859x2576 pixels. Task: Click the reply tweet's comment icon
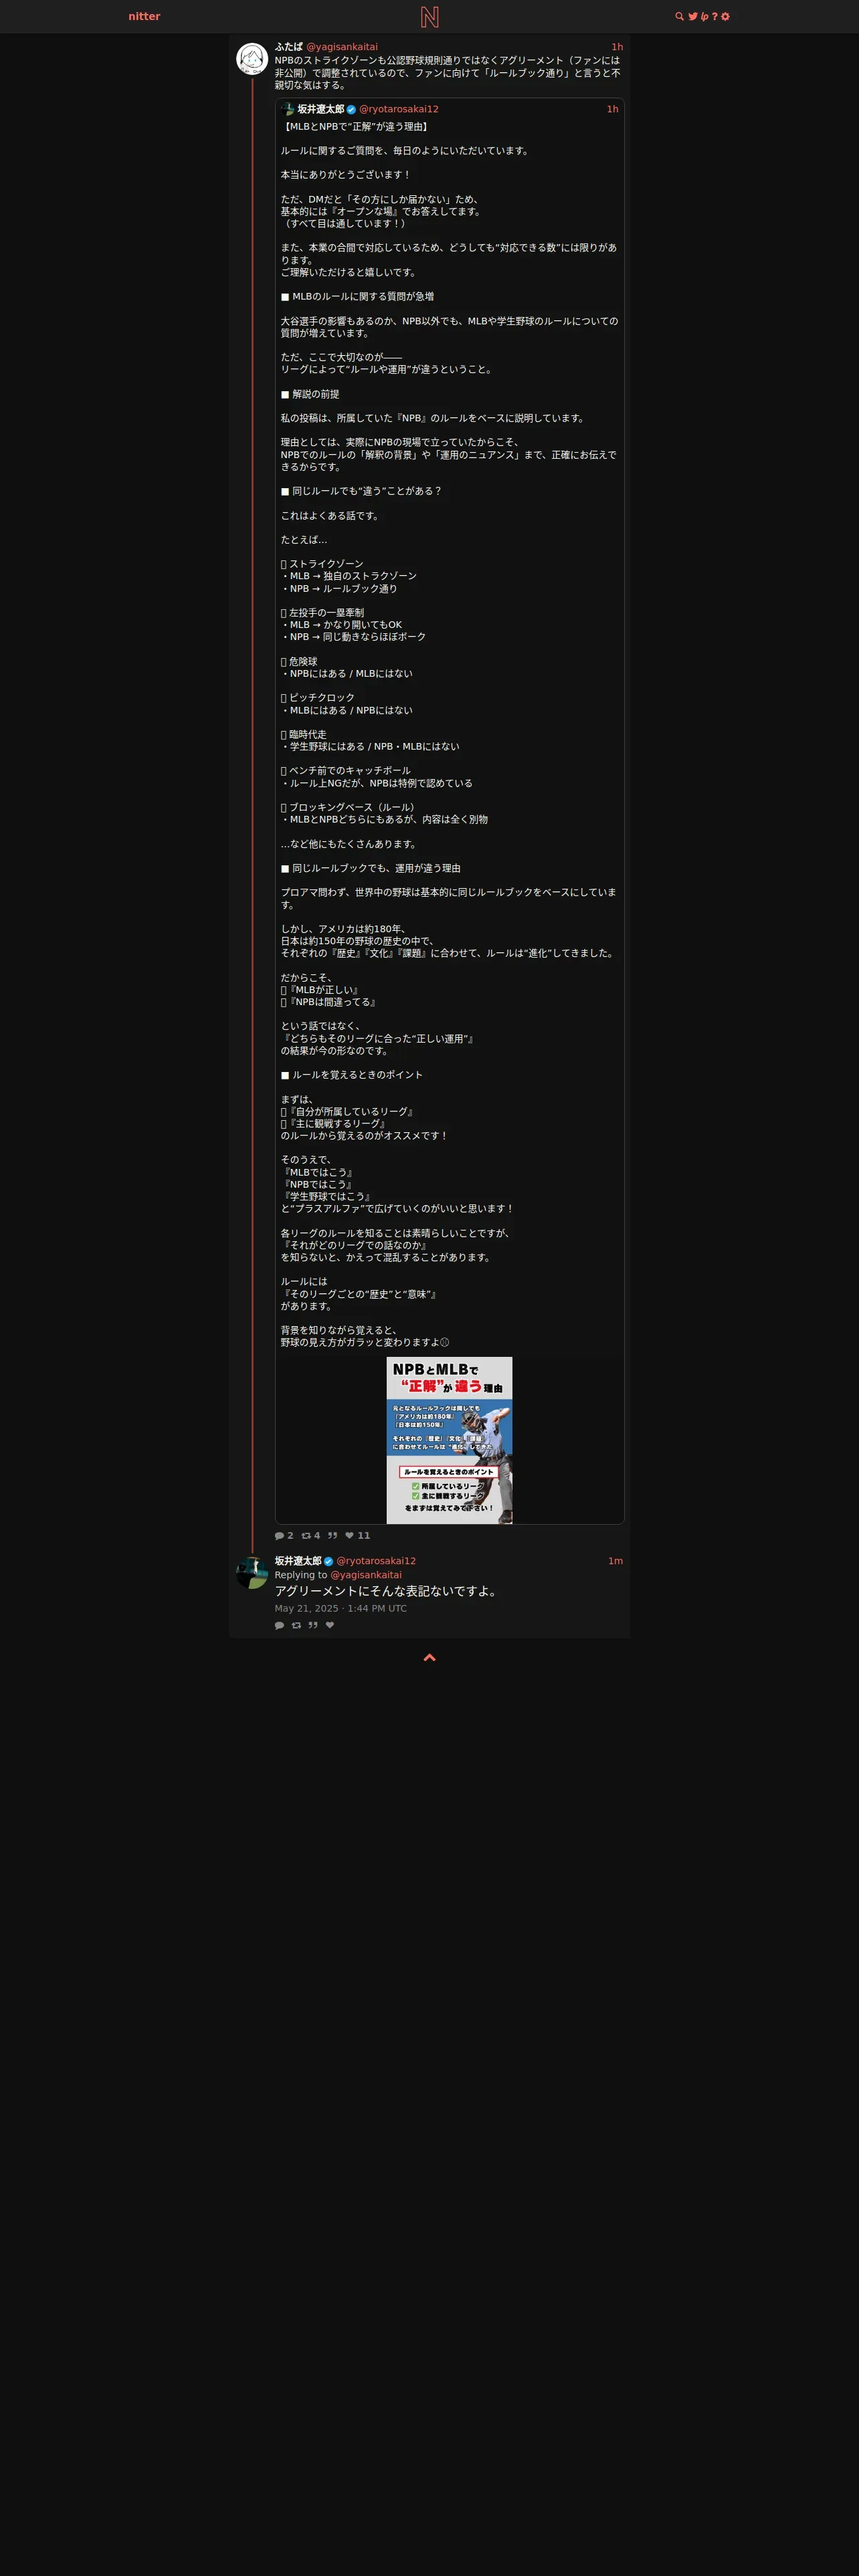click(279, 1625)
